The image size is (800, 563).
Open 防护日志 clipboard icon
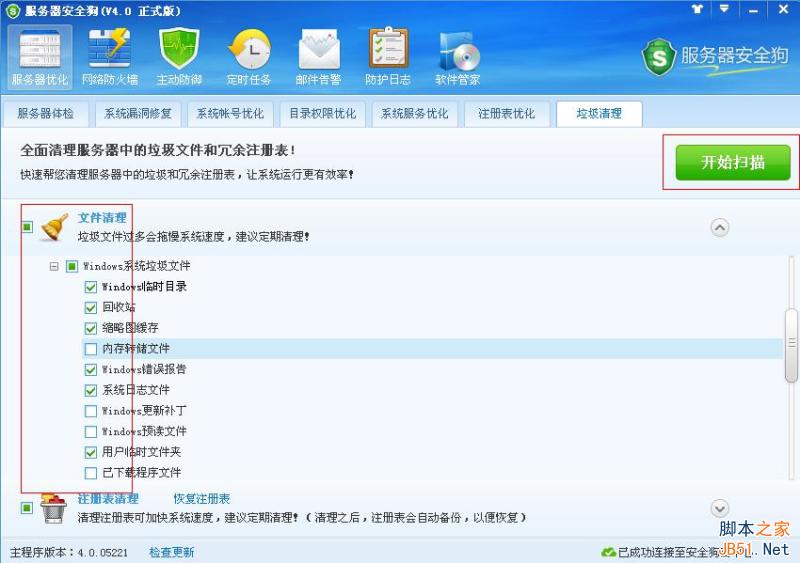388,56
